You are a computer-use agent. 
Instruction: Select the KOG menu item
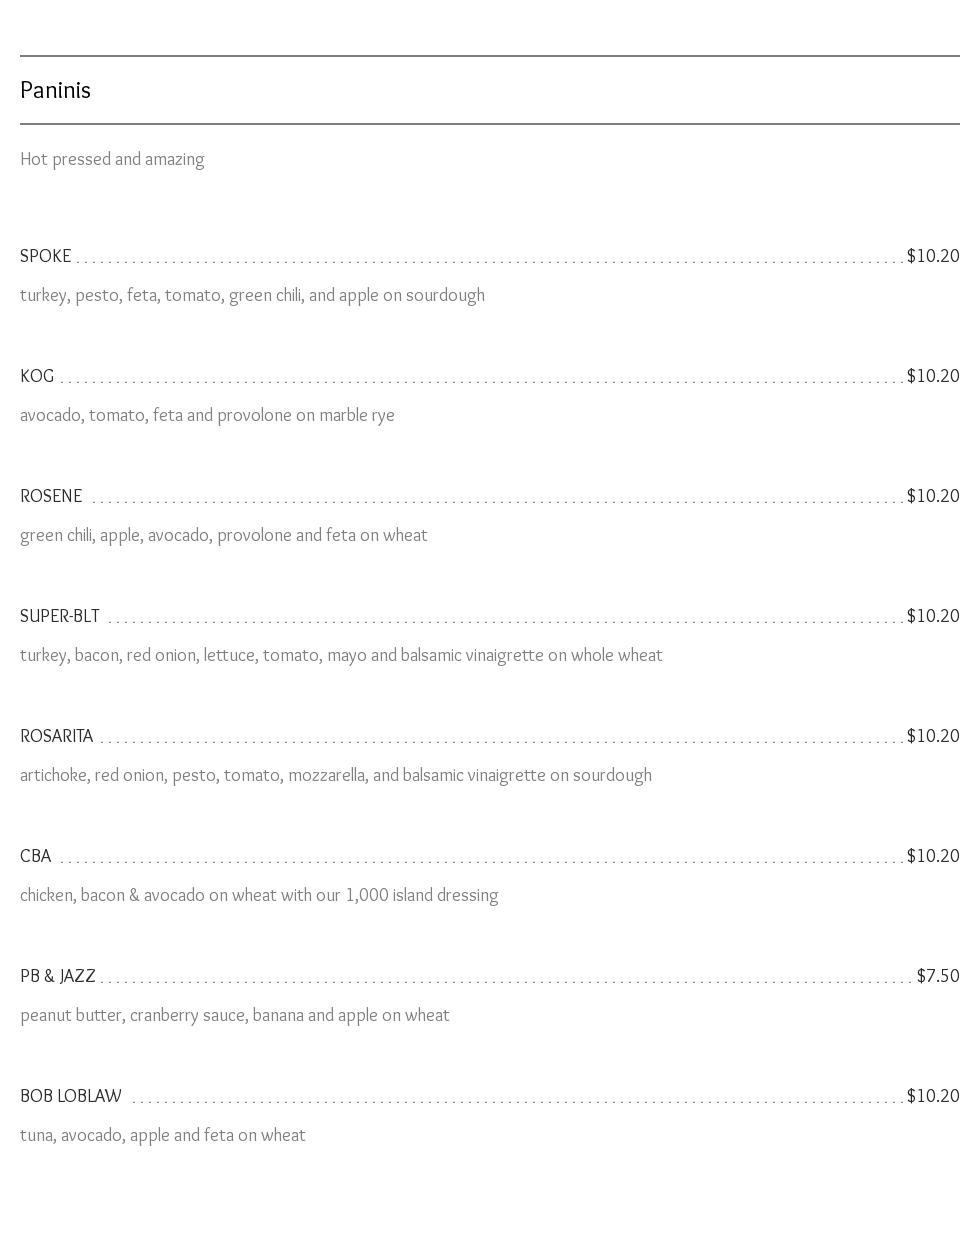click(x=37, y=376)
